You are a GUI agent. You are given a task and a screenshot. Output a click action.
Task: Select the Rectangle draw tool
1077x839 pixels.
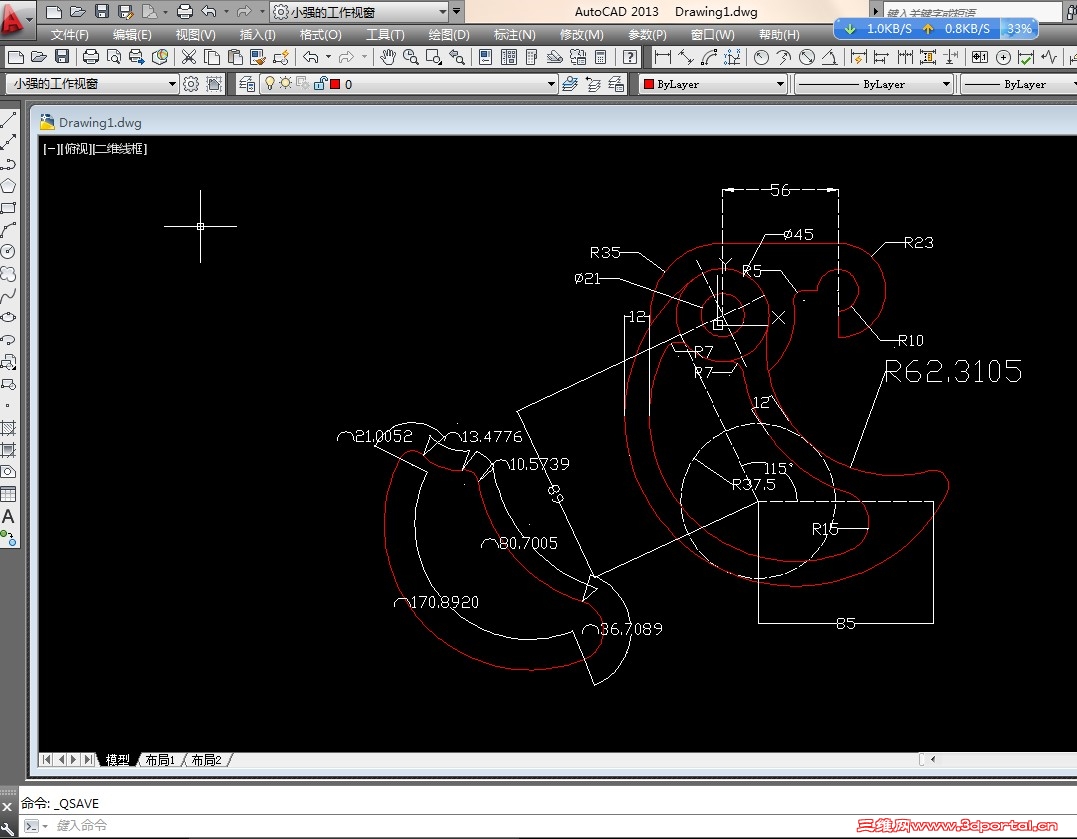pyautogui.click(x=8, y=208)
